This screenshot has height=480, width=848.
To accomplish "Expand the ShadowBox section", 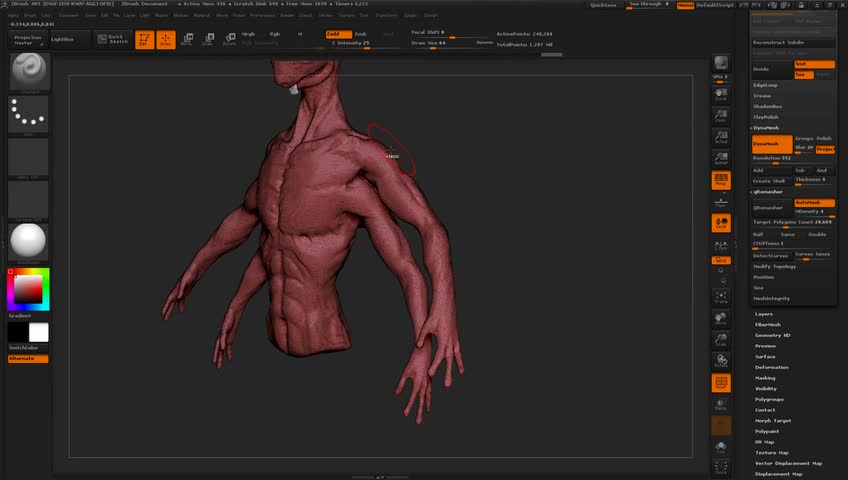I will point(767,106).
